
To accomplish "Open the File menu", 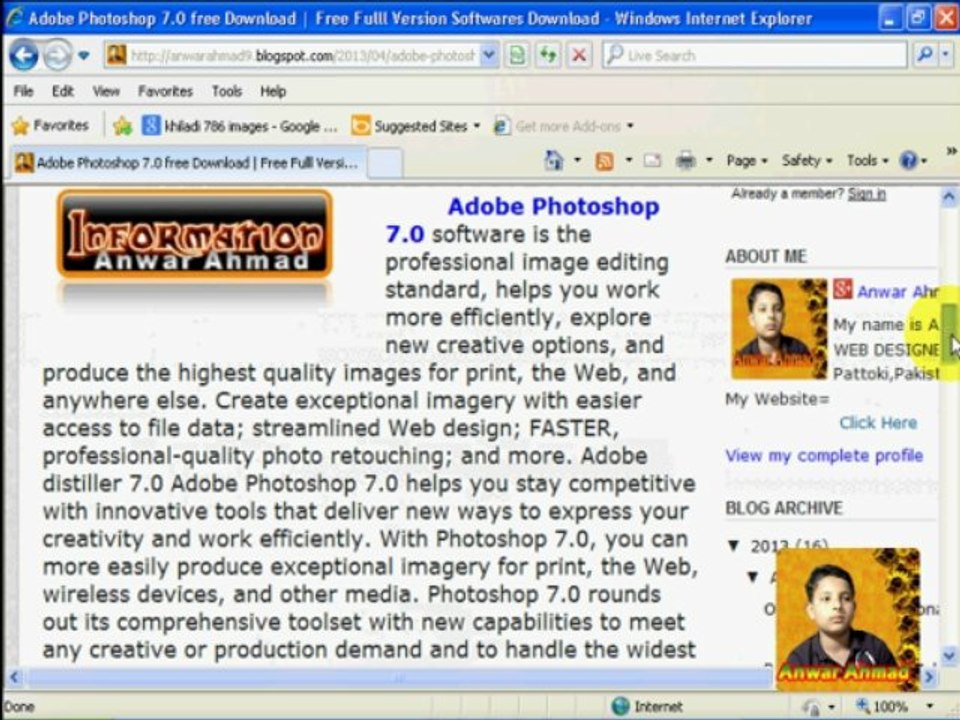I will point(23,91).
